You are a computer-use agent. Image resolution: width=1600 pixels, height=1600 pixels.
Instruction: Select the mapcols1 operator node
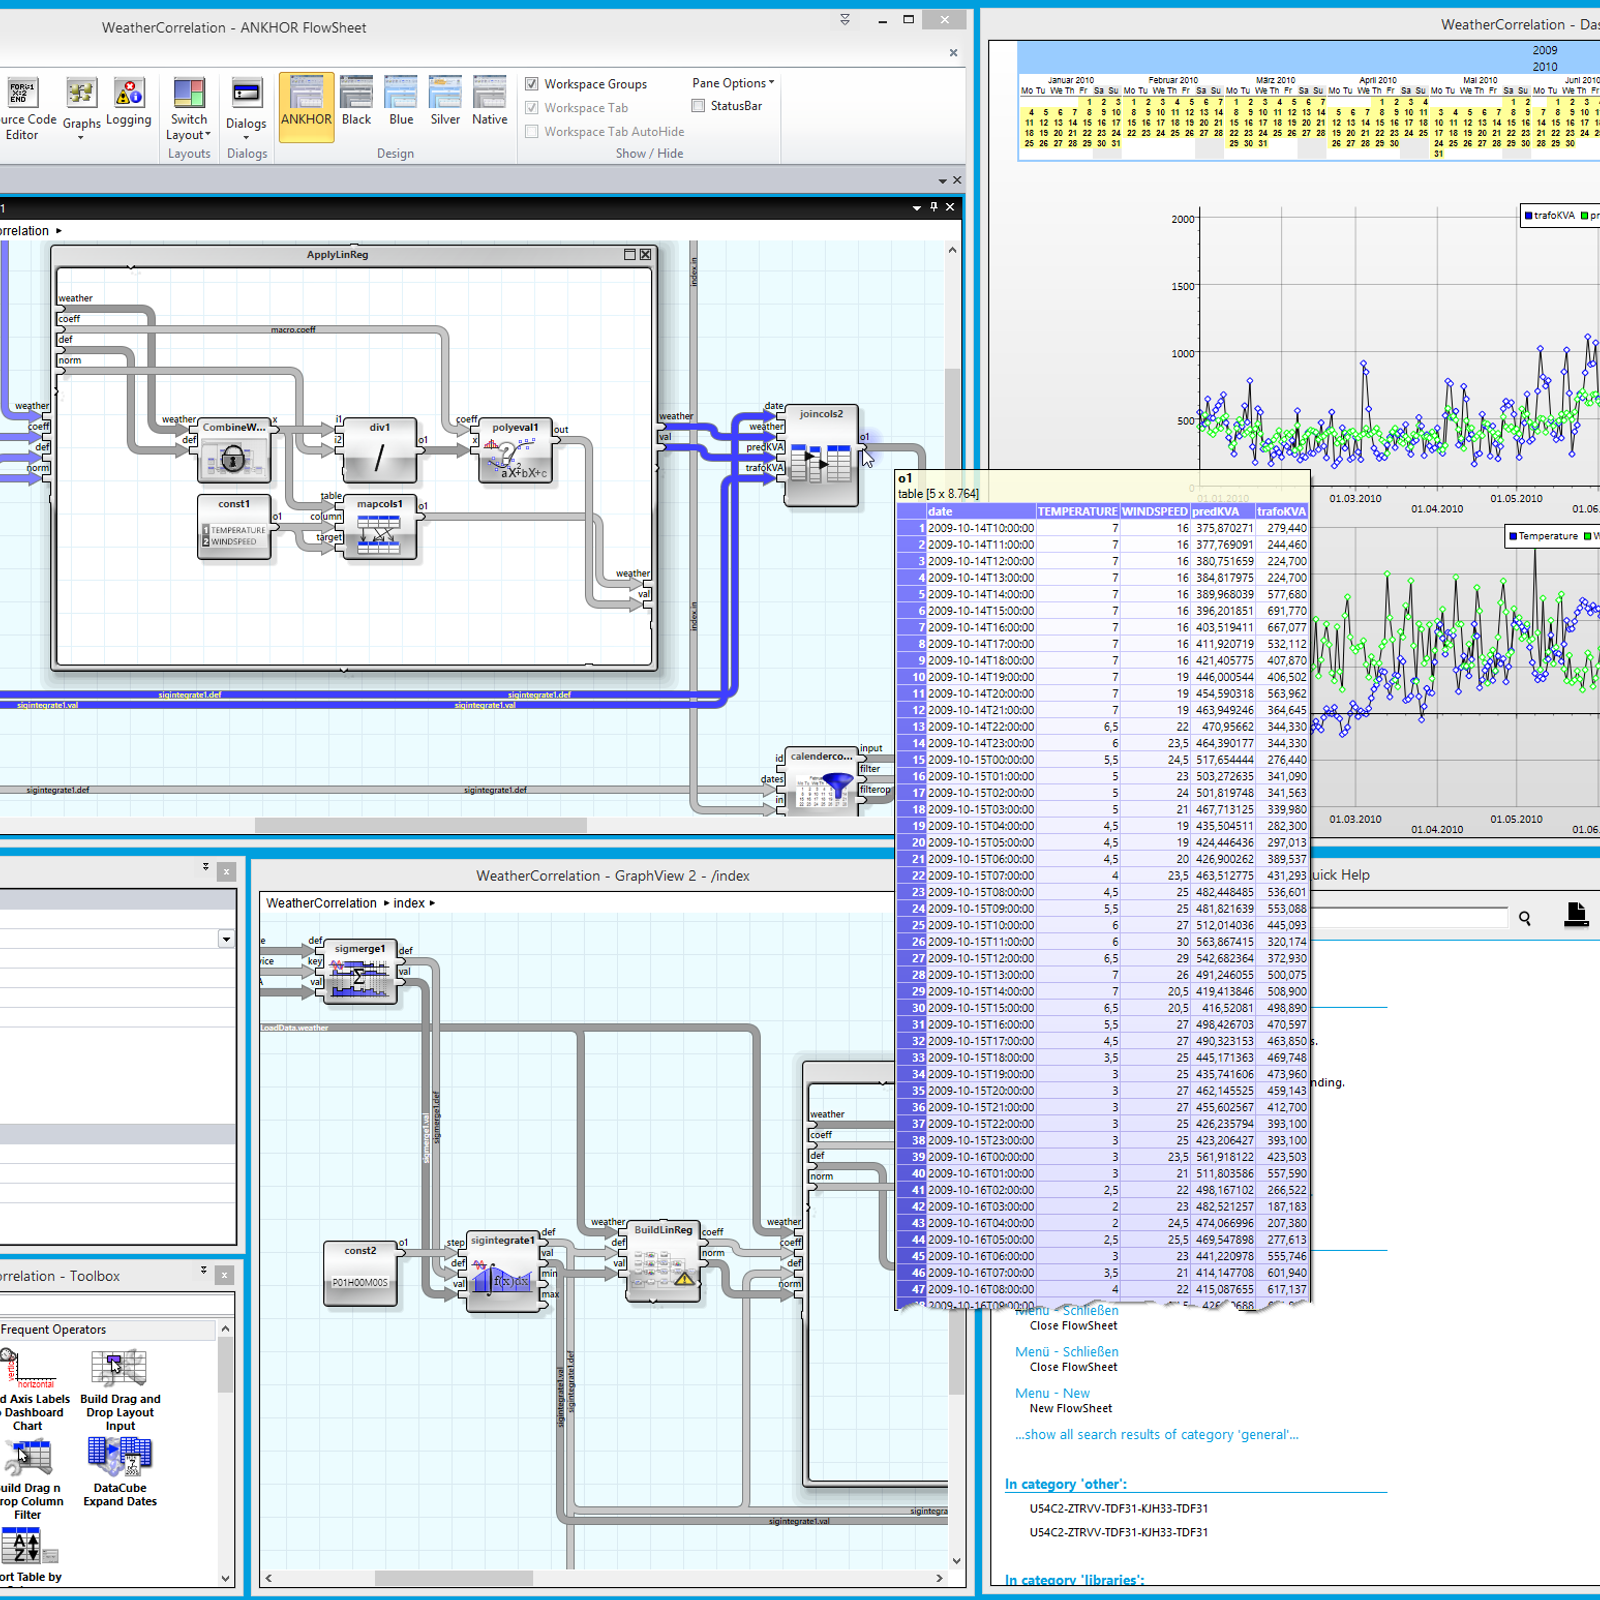coord(379,527)
